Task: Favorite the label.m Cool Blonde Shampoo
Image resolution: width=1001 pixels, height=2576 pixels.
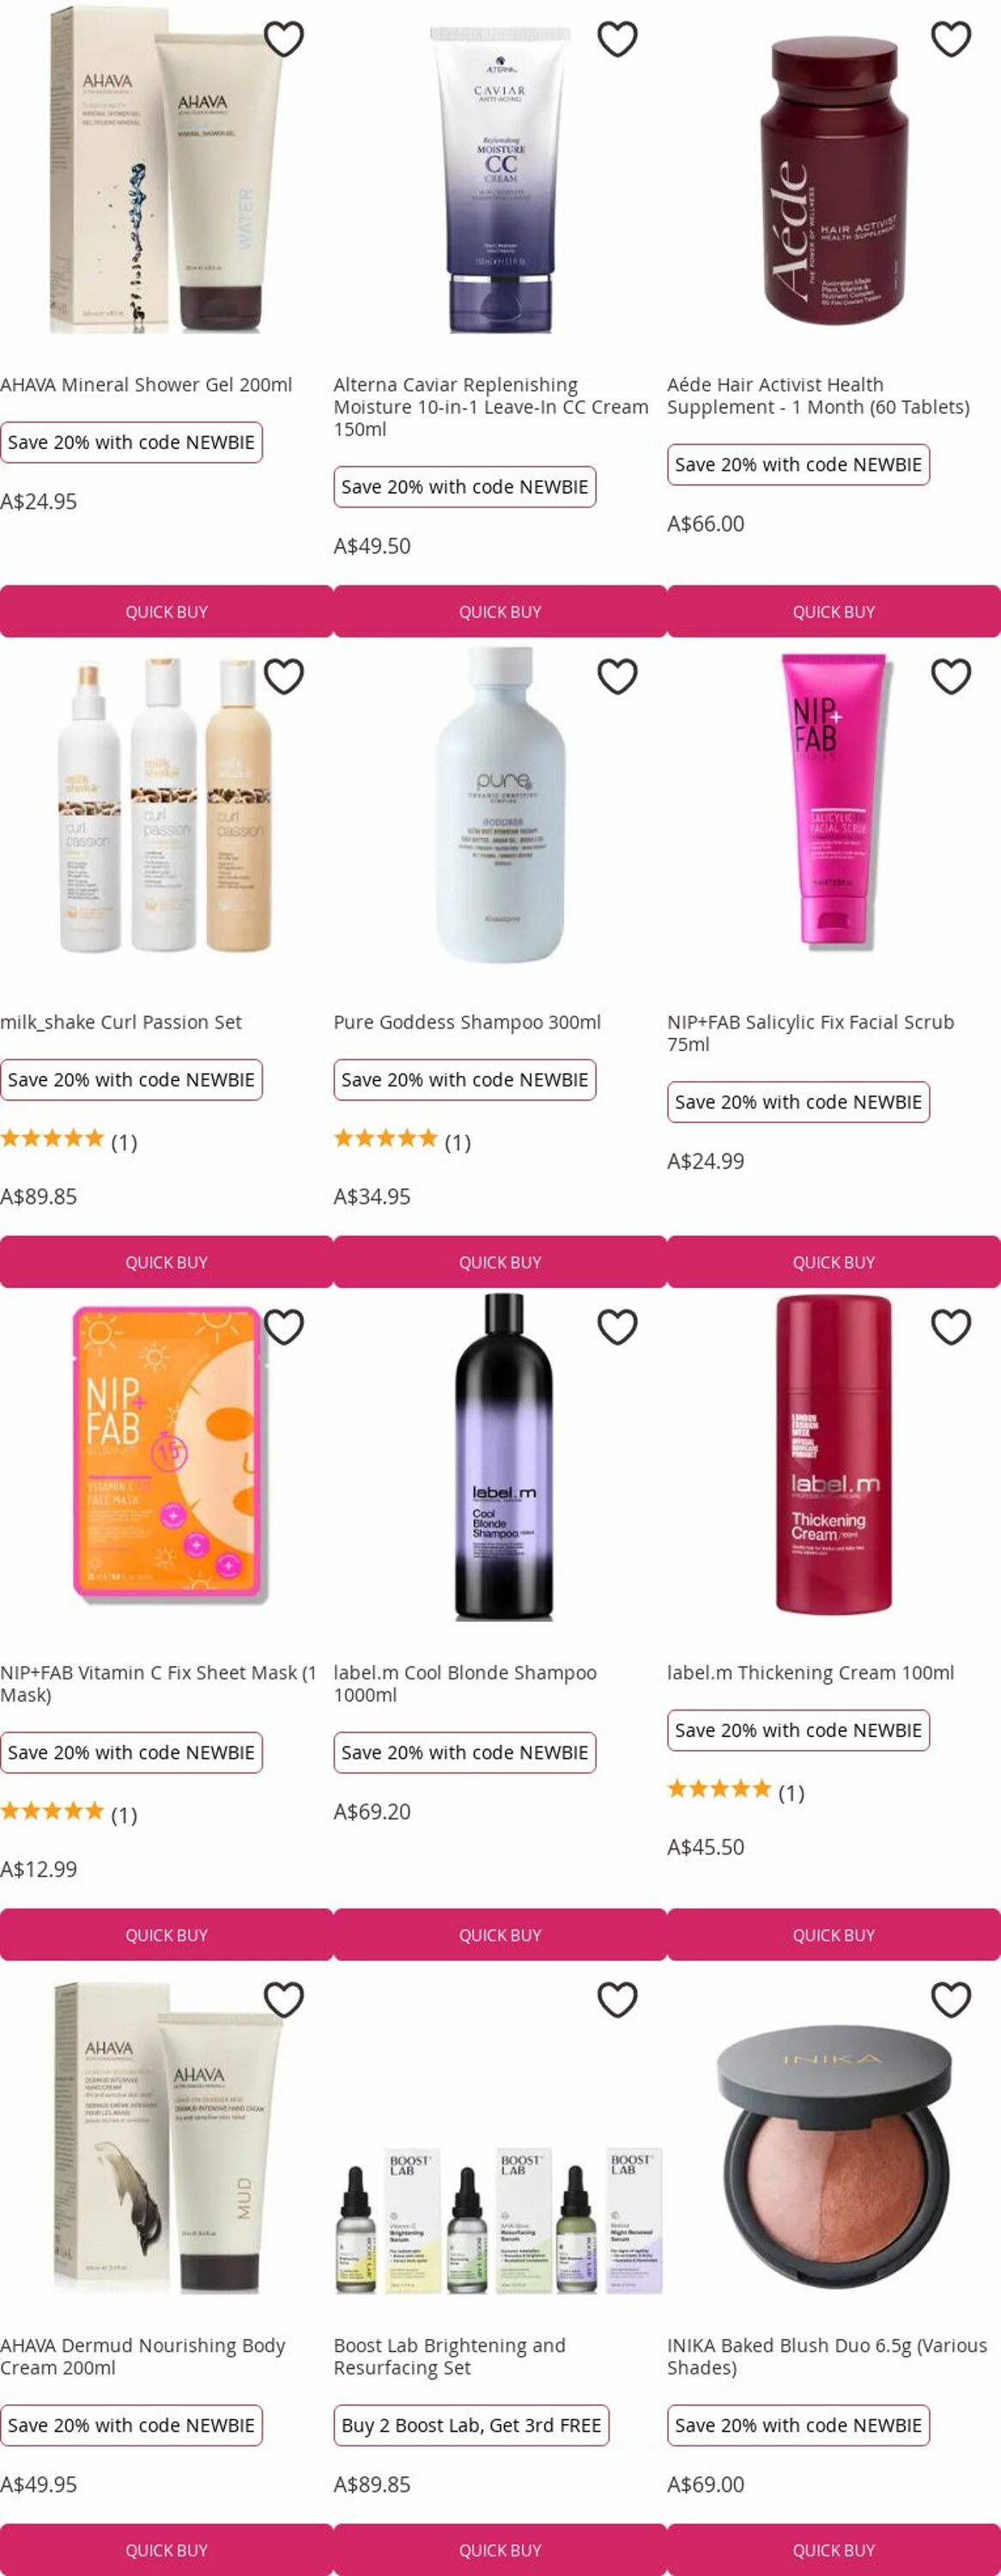Action: click(x=617, y=1327)
